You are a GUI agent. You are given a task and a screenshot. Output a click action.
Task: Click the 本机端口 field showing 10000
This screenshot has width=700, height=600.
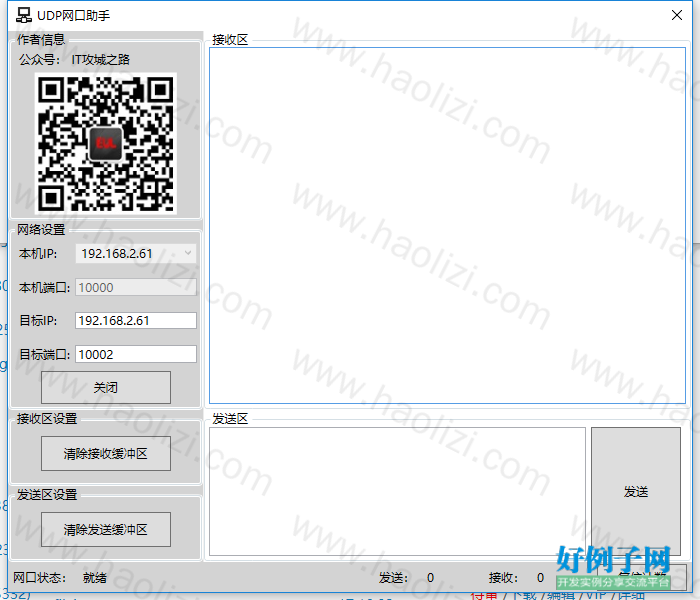click(136, 288)
